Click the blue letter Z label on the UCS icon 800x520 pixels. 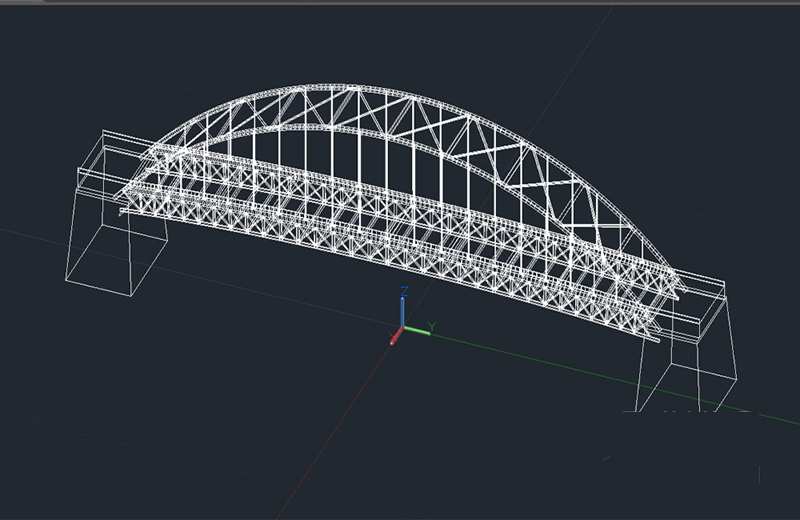[403, 291]
